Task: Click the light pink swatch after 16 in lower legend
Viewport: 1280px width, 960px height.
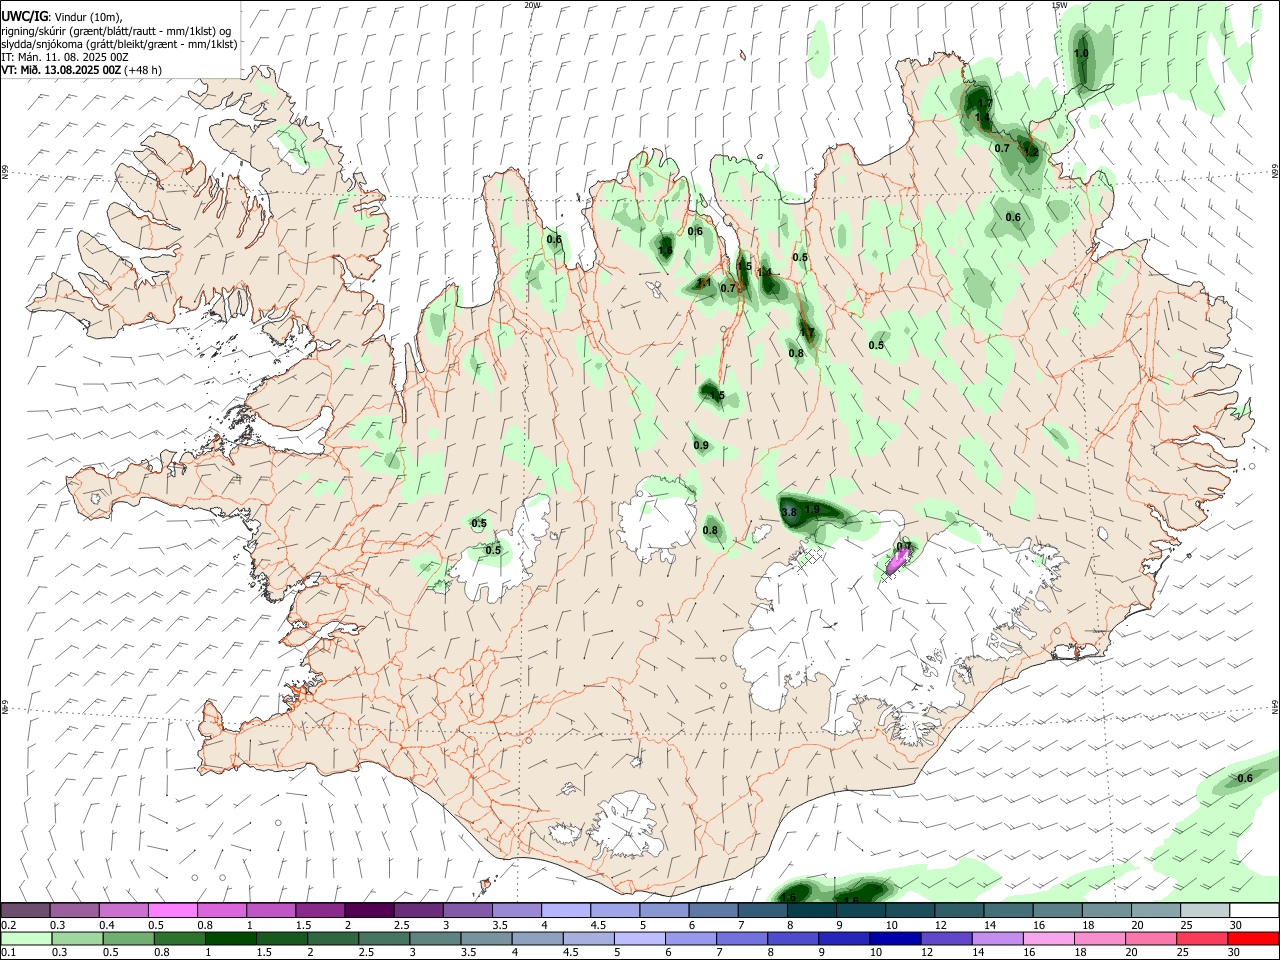Action: (1048, 938)
